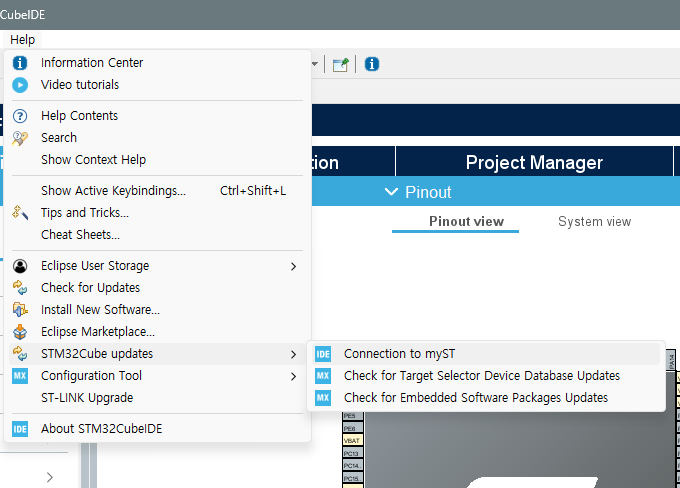Image resolution: width=680 pixels, height=488 pixels.
Task: Select Check for Embedded Software Packages Updates
Action: pyautogui.click(x=486, y=398)
